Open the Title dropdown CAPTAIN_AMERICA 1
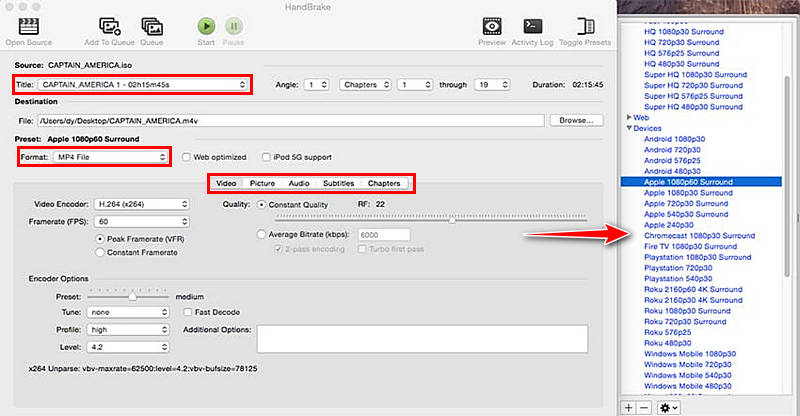 pyautogui.click(x=142, y=85)
